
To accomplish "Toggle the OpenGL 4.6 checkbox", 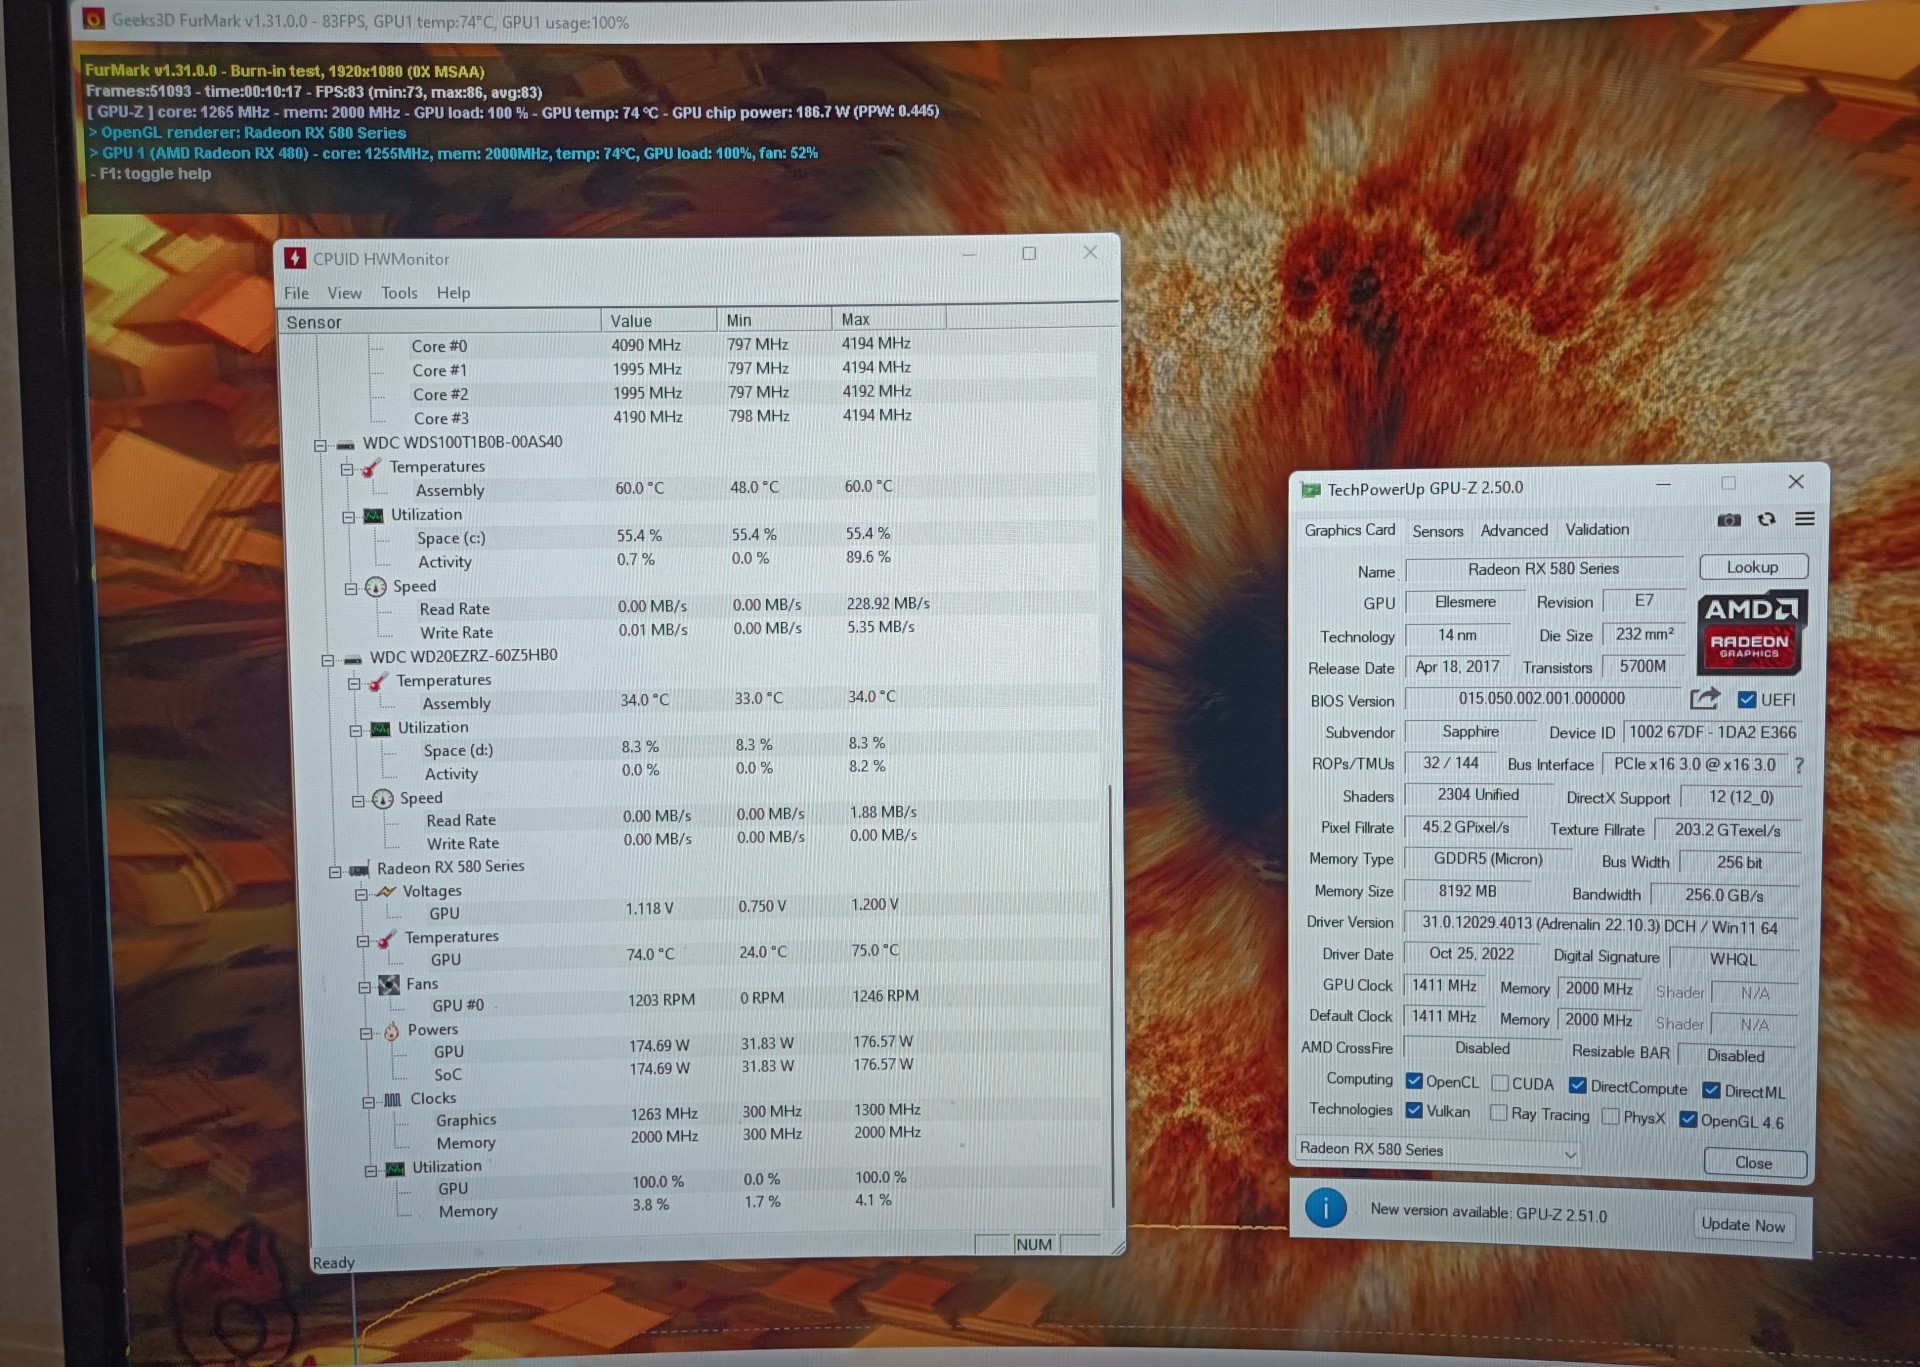I will point(1688,1119).
